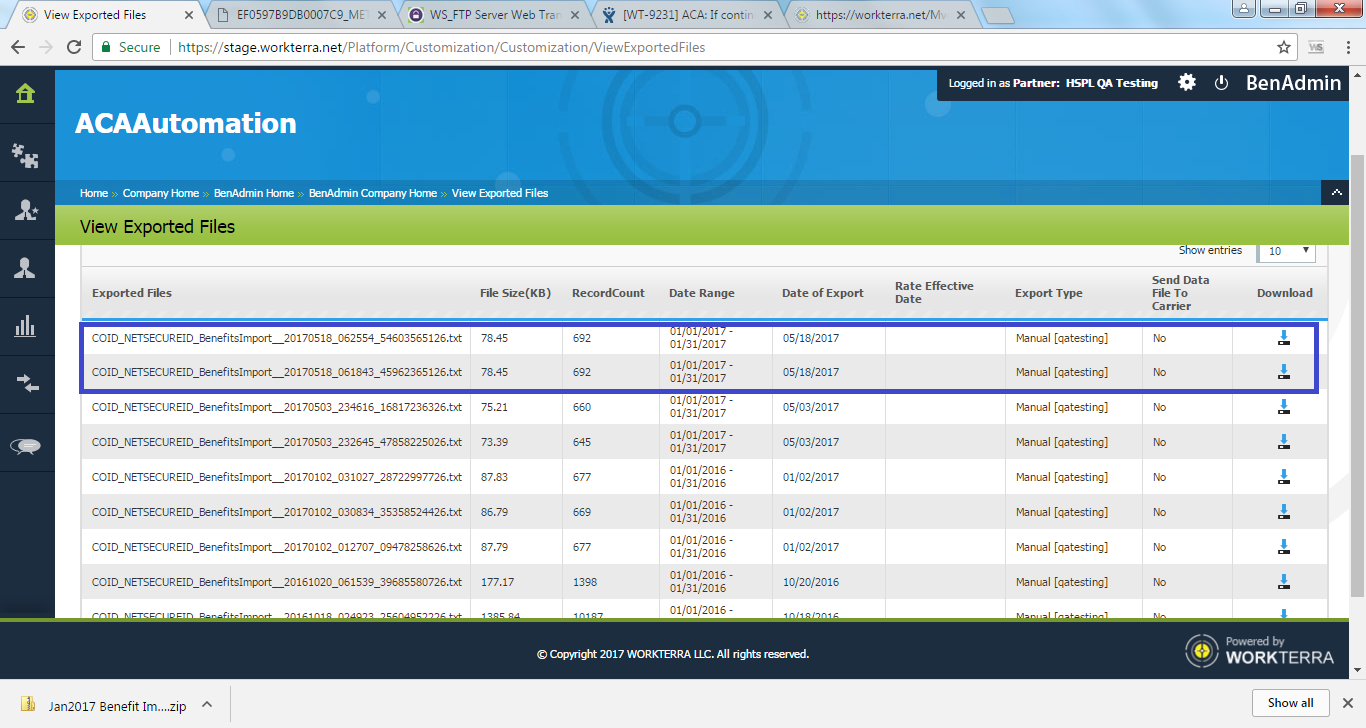
Task: Sort by RecordCount column header
Action: (x=608, y=293)
